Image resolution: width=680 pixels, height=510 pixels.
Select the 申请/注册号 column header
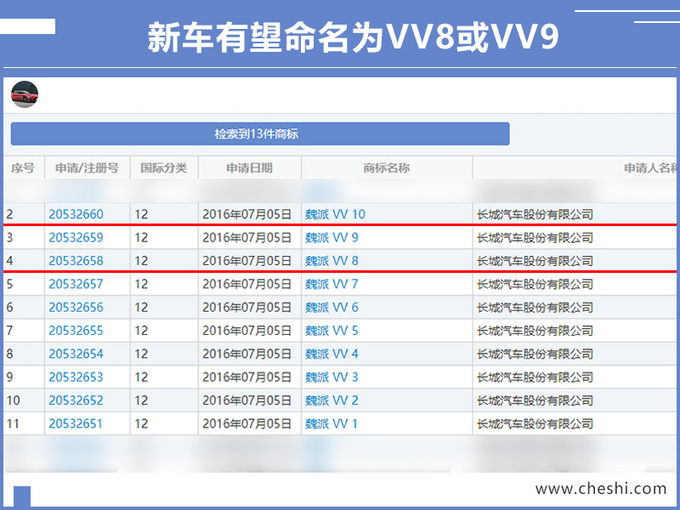point(87,168)
